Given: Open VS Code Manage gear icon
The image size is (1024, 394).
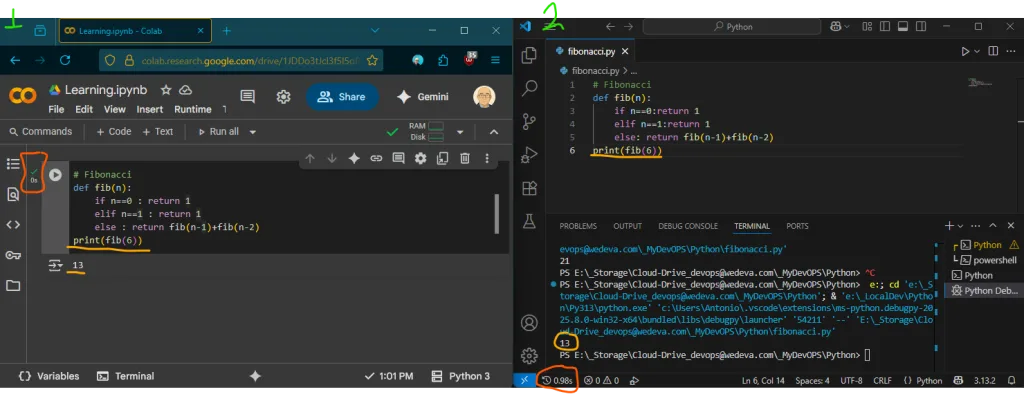Looking at the screenshot, I should 529,355.
